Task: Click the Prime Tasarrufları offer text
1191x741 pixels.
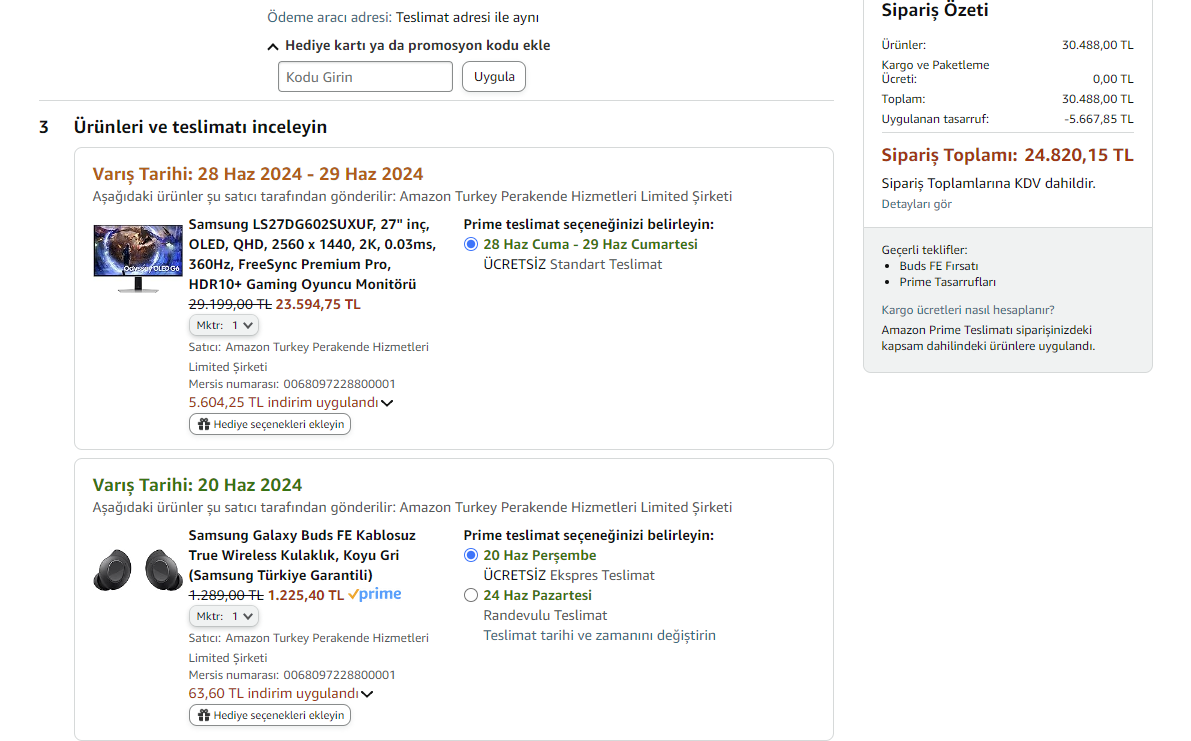Action: pyautogui.click(x=947, y=282)
